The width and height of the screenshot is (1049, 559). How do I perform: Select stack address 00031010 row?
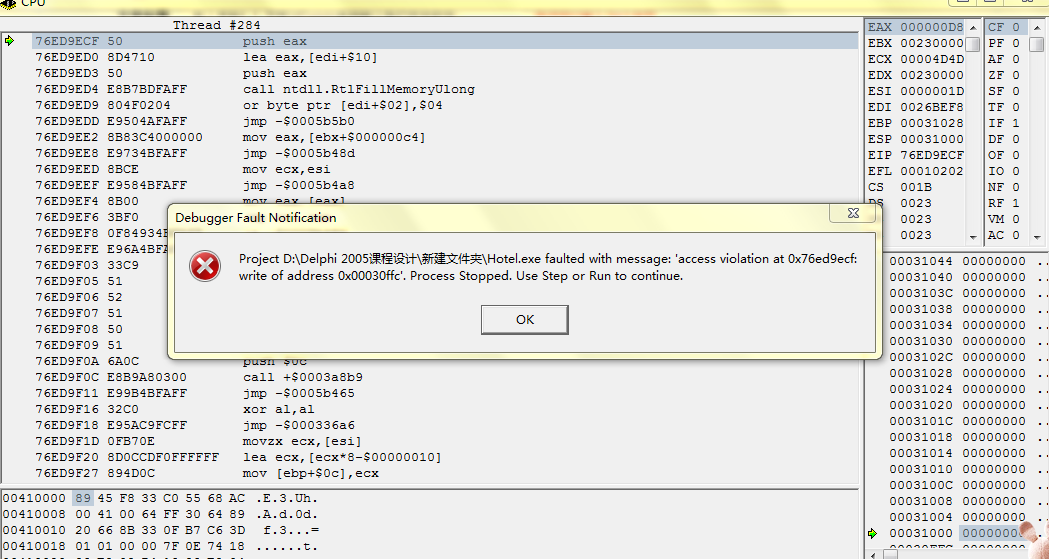click(x=958, y=469)
